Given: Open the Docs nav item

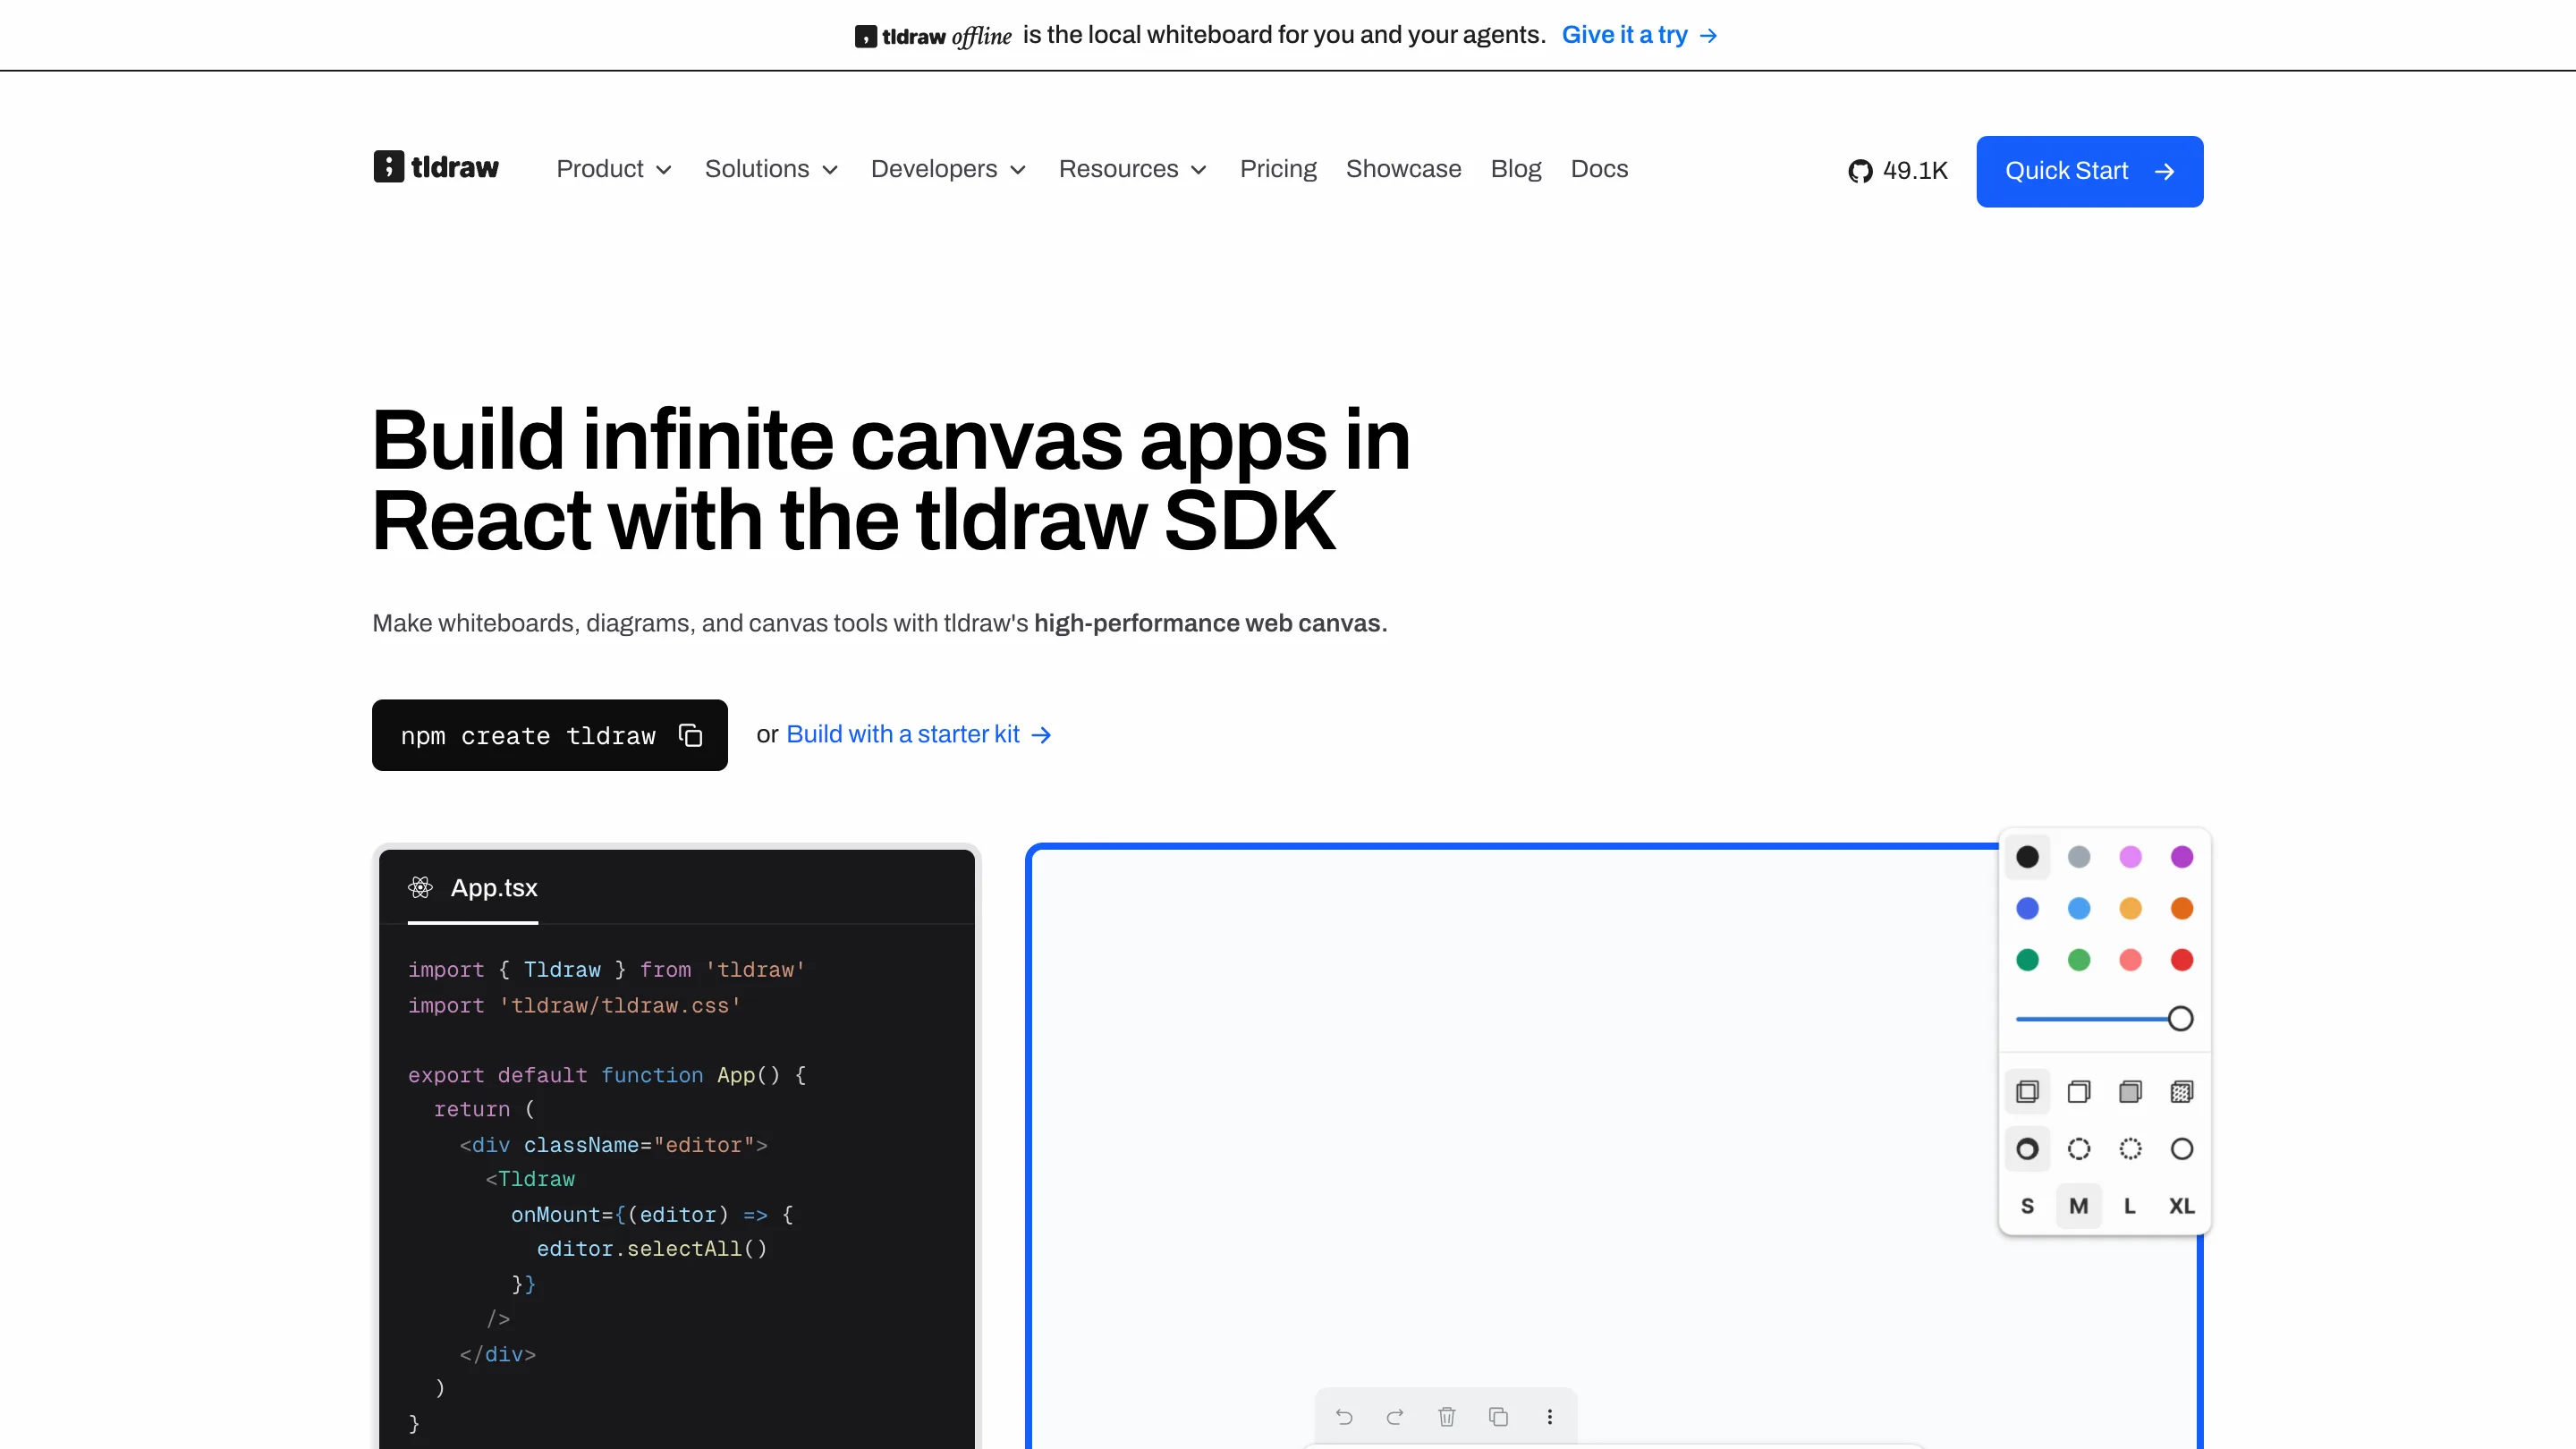Looking at the screenshot, I should pos(1599,169).
